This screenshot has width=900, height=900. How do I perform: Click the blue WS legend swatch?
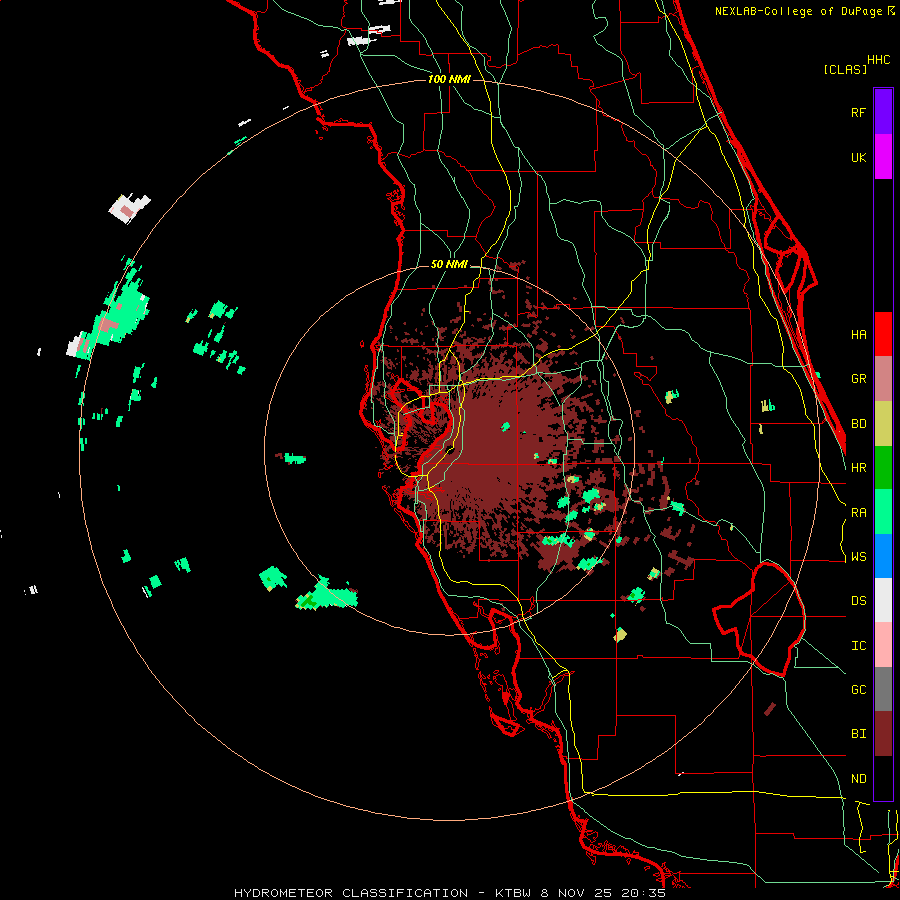coord(883,556)
